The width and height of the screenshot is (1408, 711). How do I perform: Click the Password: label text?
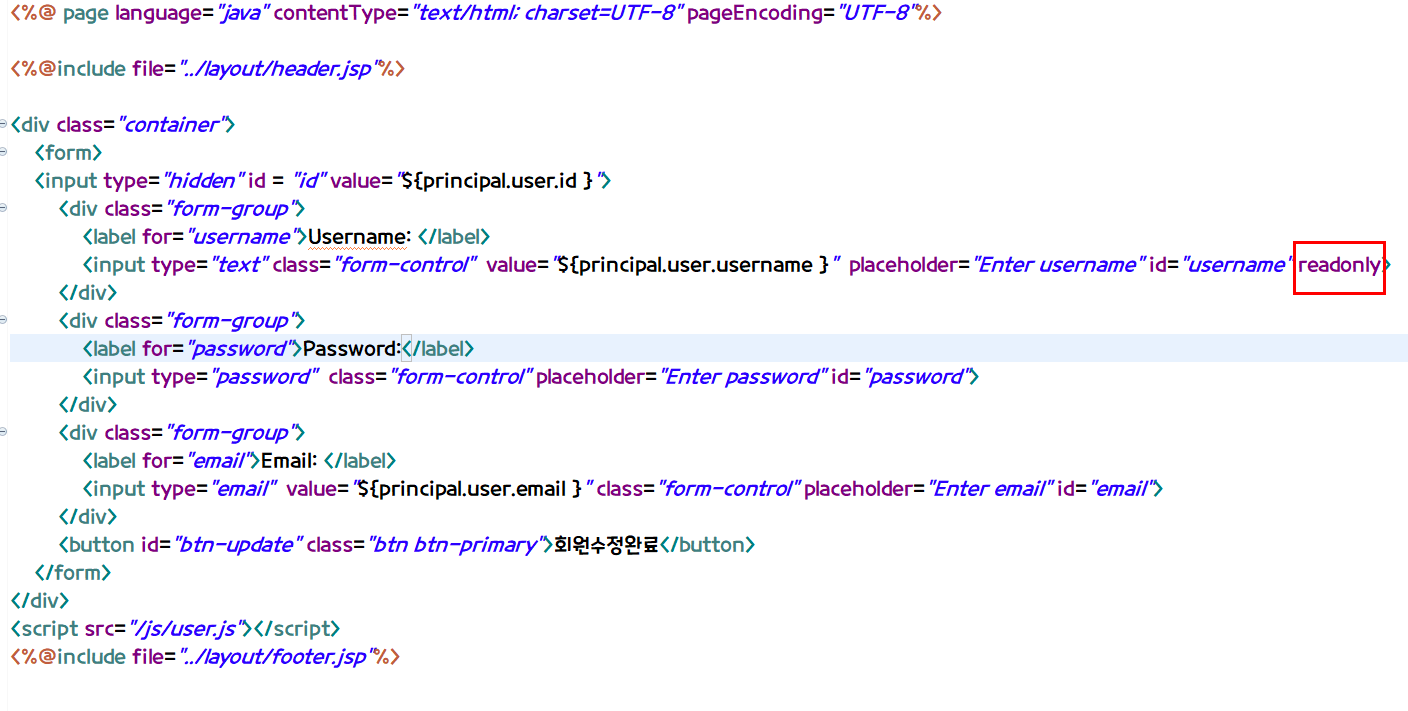pos(352,349)
